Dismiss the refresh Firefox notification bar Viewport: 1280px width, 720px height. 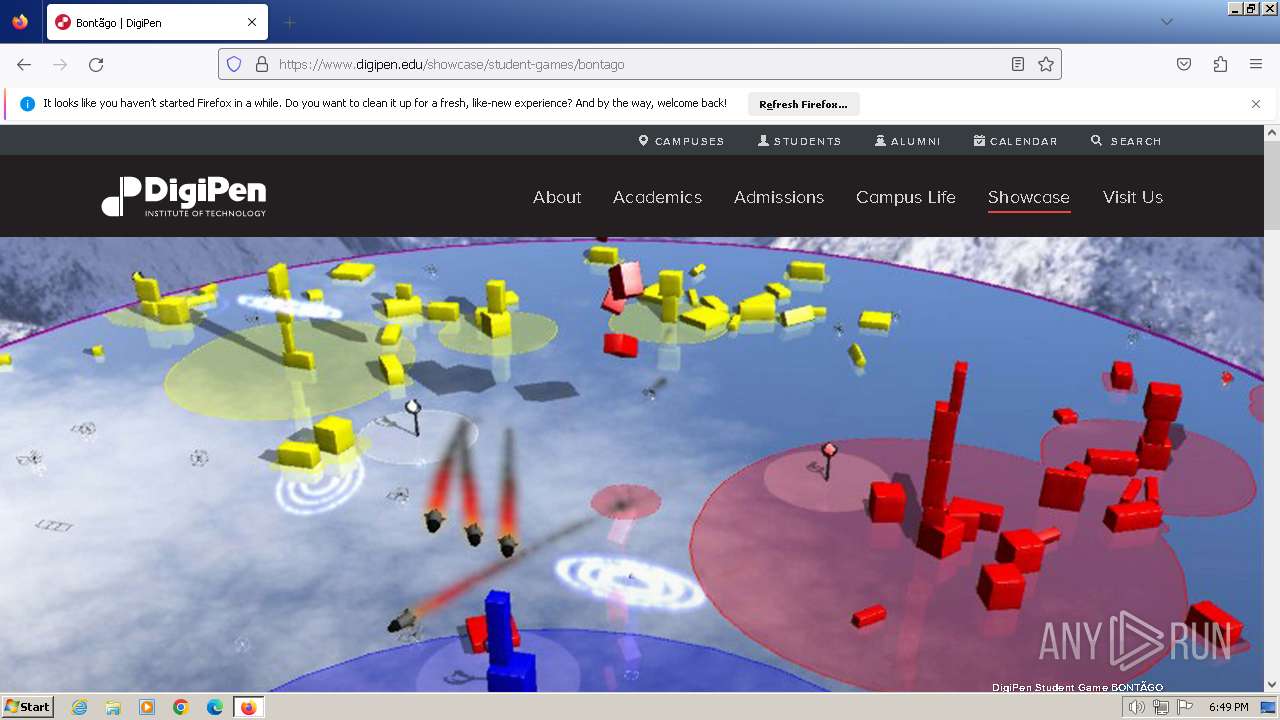click(1256, 104)
